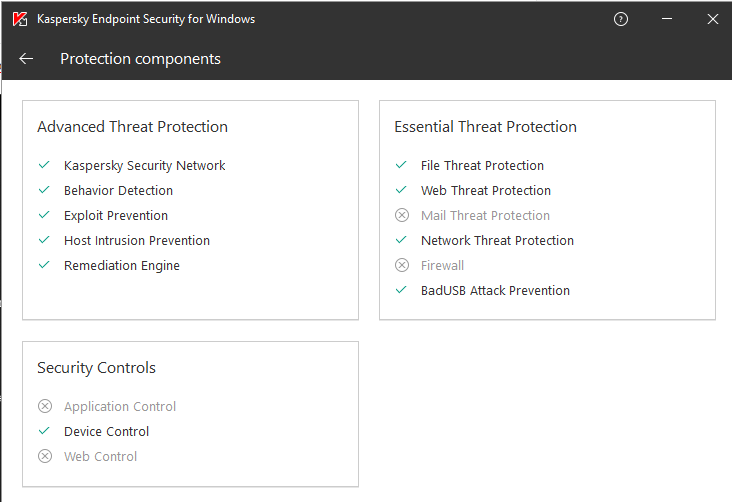Open the help question mark icon

[621, 19]
